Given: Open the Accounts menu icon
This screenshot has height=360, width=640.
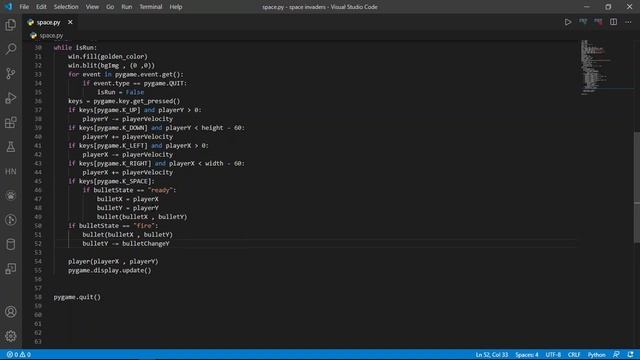Looking at the screenshot, I should [x=11, y=312].
